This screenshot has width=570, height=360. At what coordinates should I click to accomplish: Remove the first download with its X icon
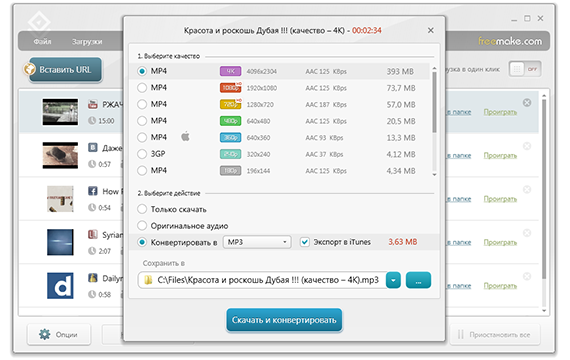[x=527, y=103]
